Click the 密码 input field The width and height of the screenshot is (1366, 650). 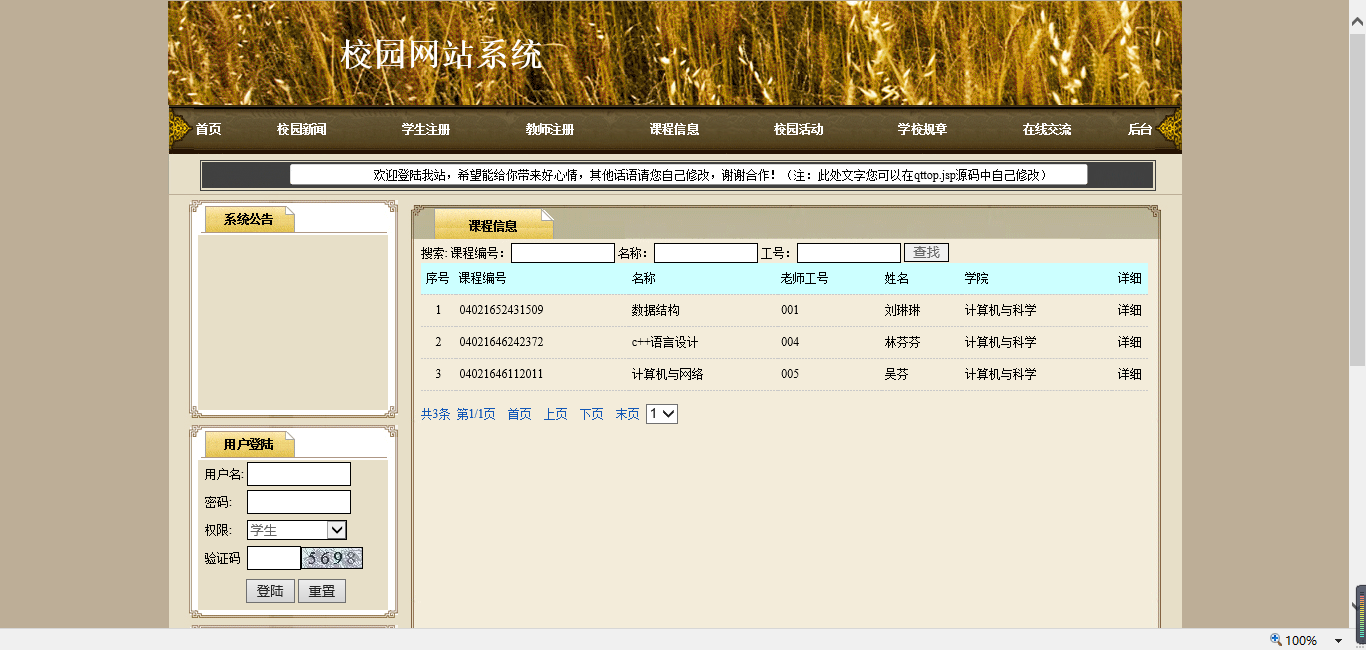click(x=299, y=502)
